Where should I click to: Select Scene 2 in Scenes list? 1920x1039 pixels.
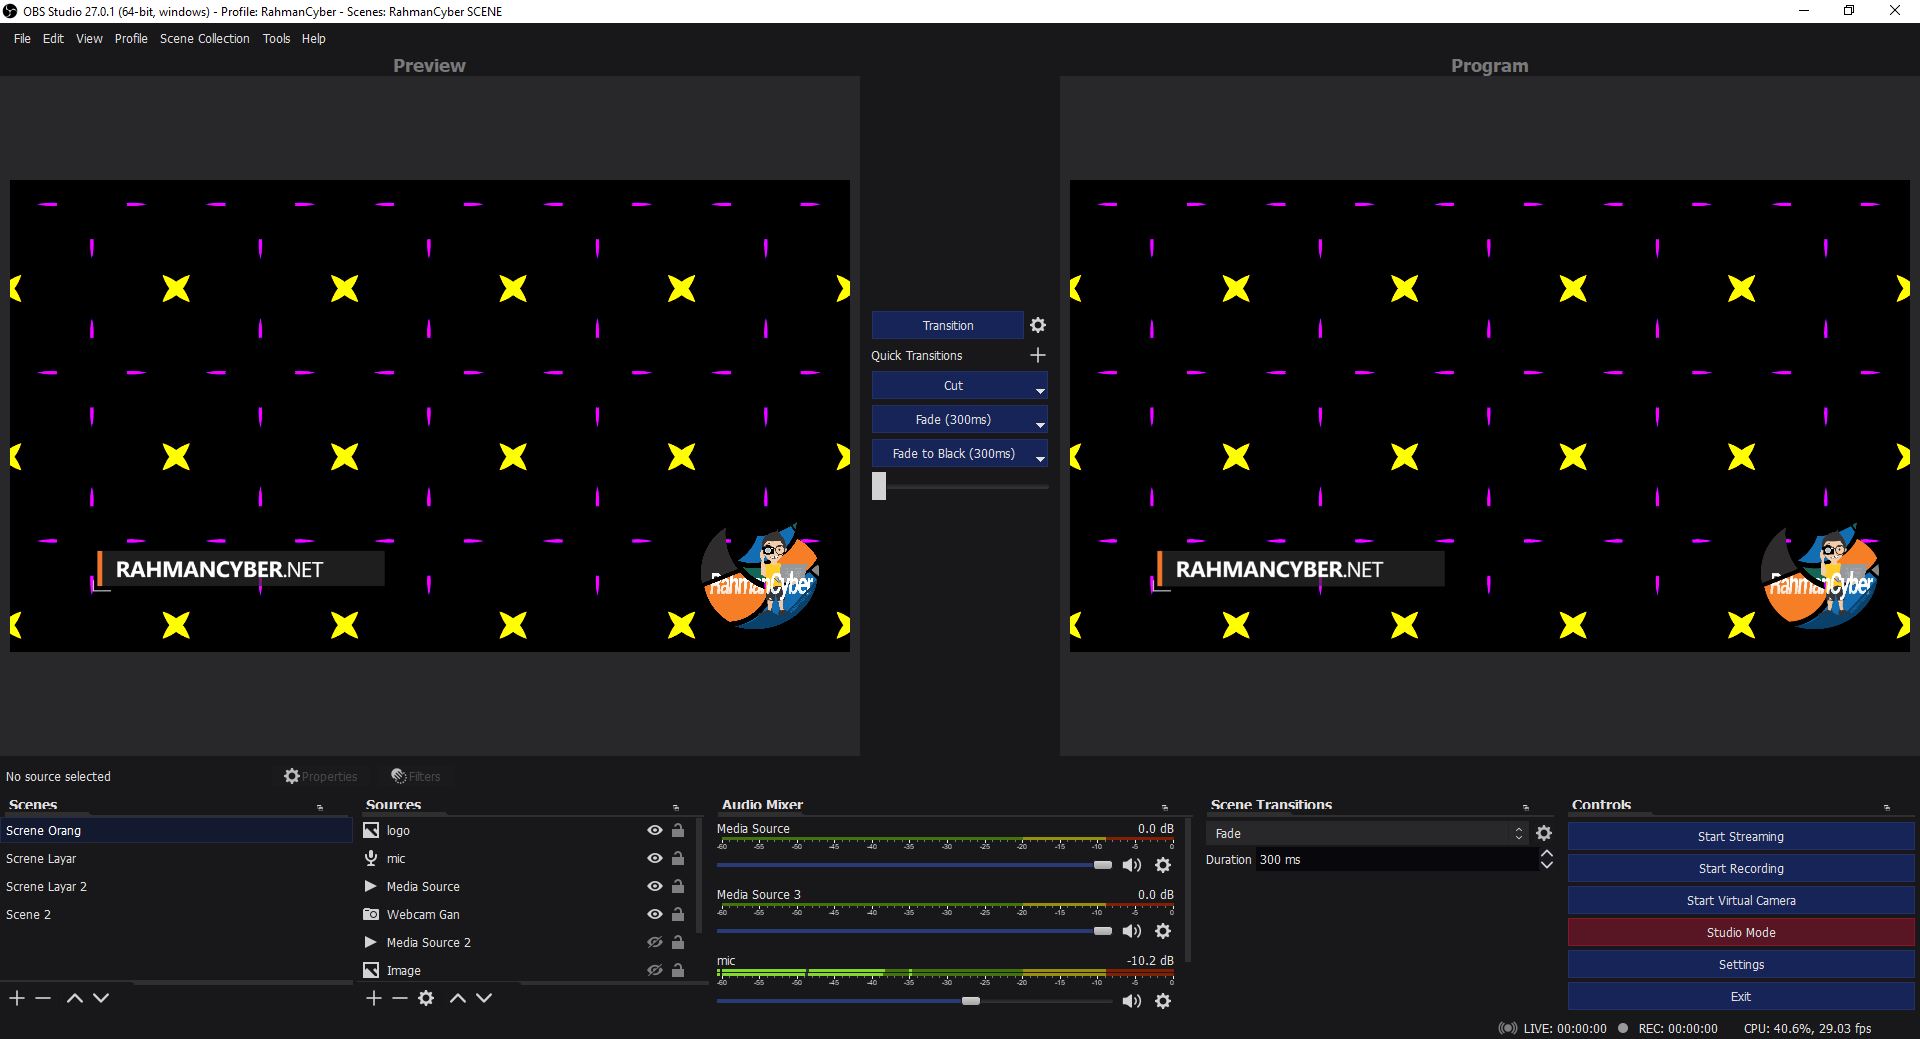tap(176, 914)
